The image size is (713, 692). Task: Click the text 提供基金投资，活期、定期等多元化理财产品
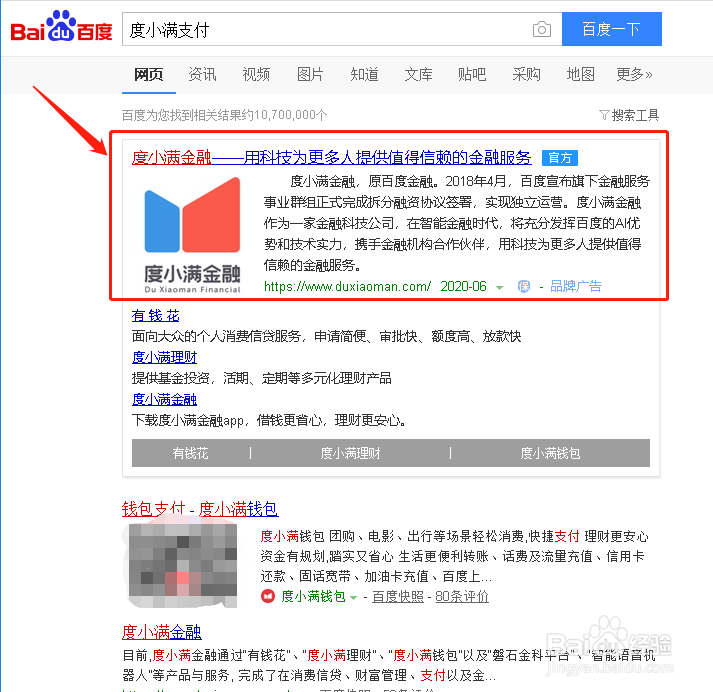click(x=261, y=378)
